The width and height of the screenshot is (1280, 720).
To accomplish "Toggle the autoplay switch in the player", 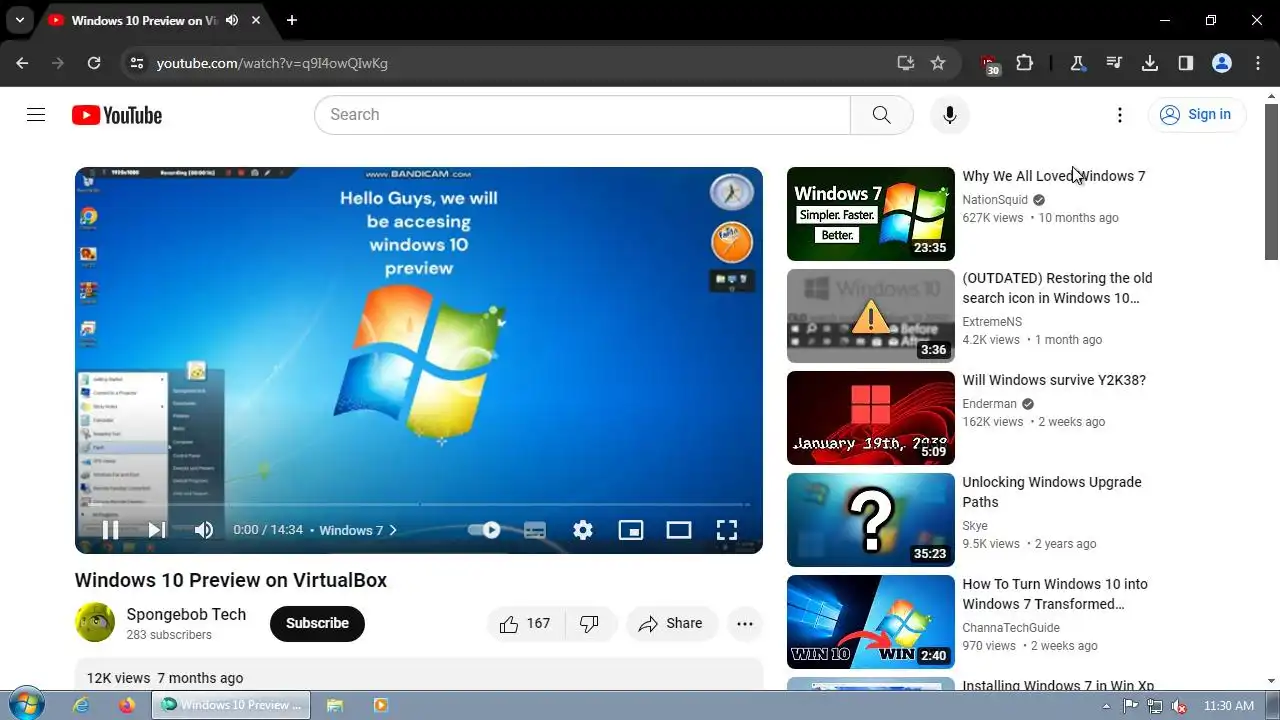I will 485,530.
